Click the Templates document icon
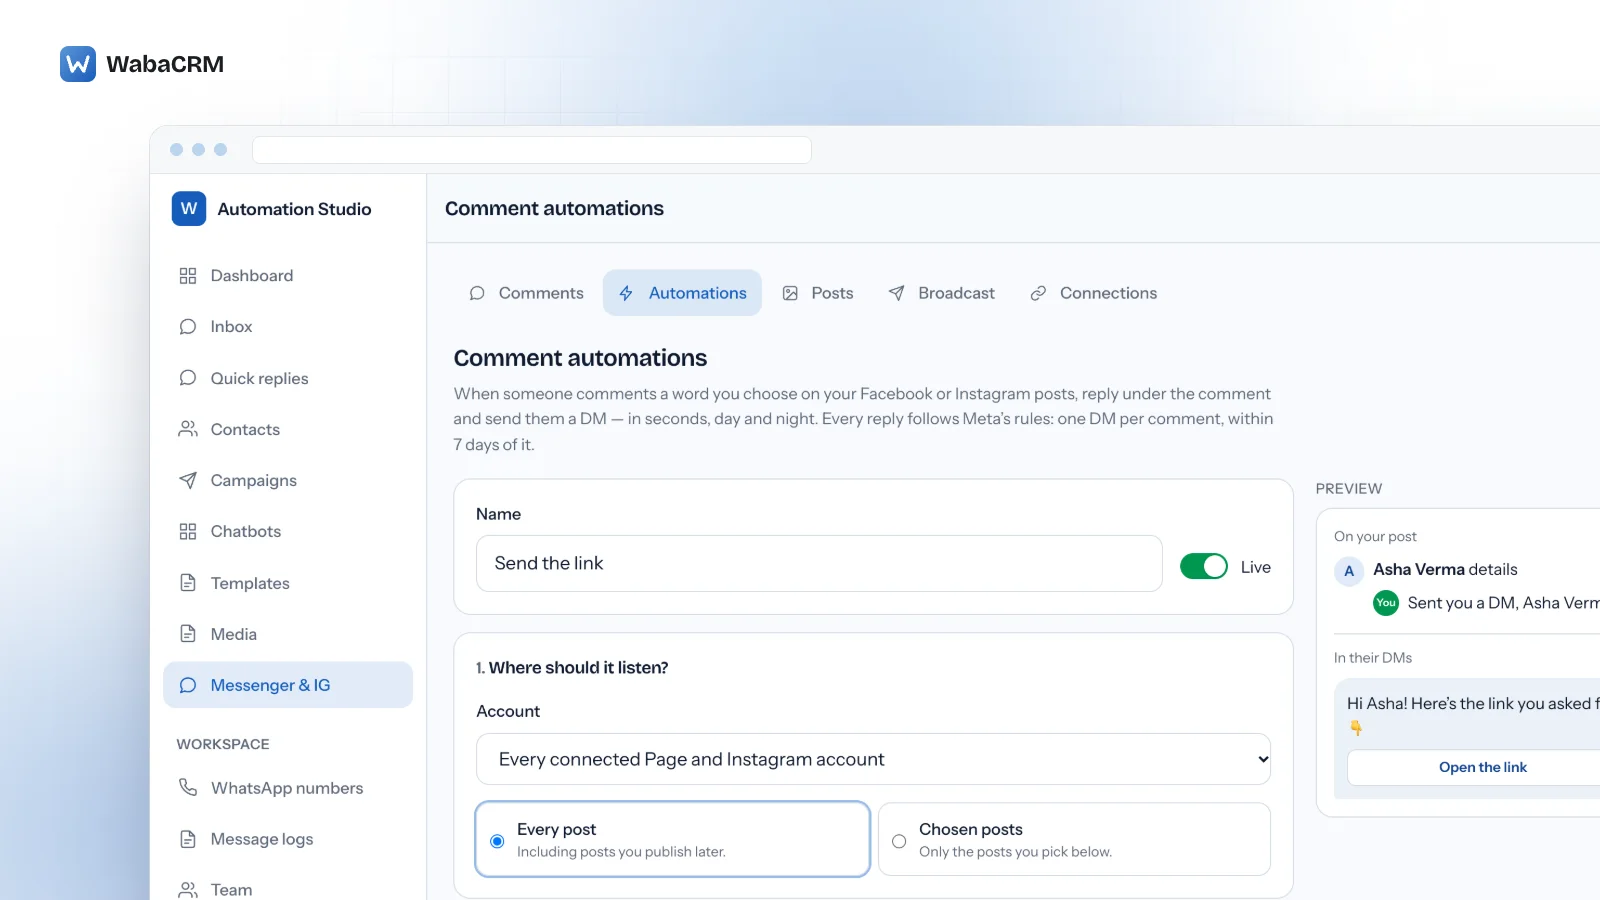The height and width of the screenshot is (900, 1600). click(188, 583)
